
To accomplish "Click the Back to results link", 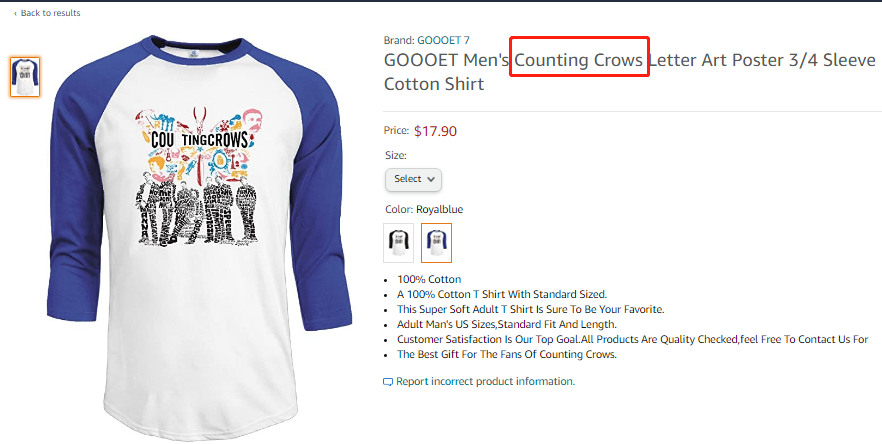I will pyautogui.click(x=50, y=13).
